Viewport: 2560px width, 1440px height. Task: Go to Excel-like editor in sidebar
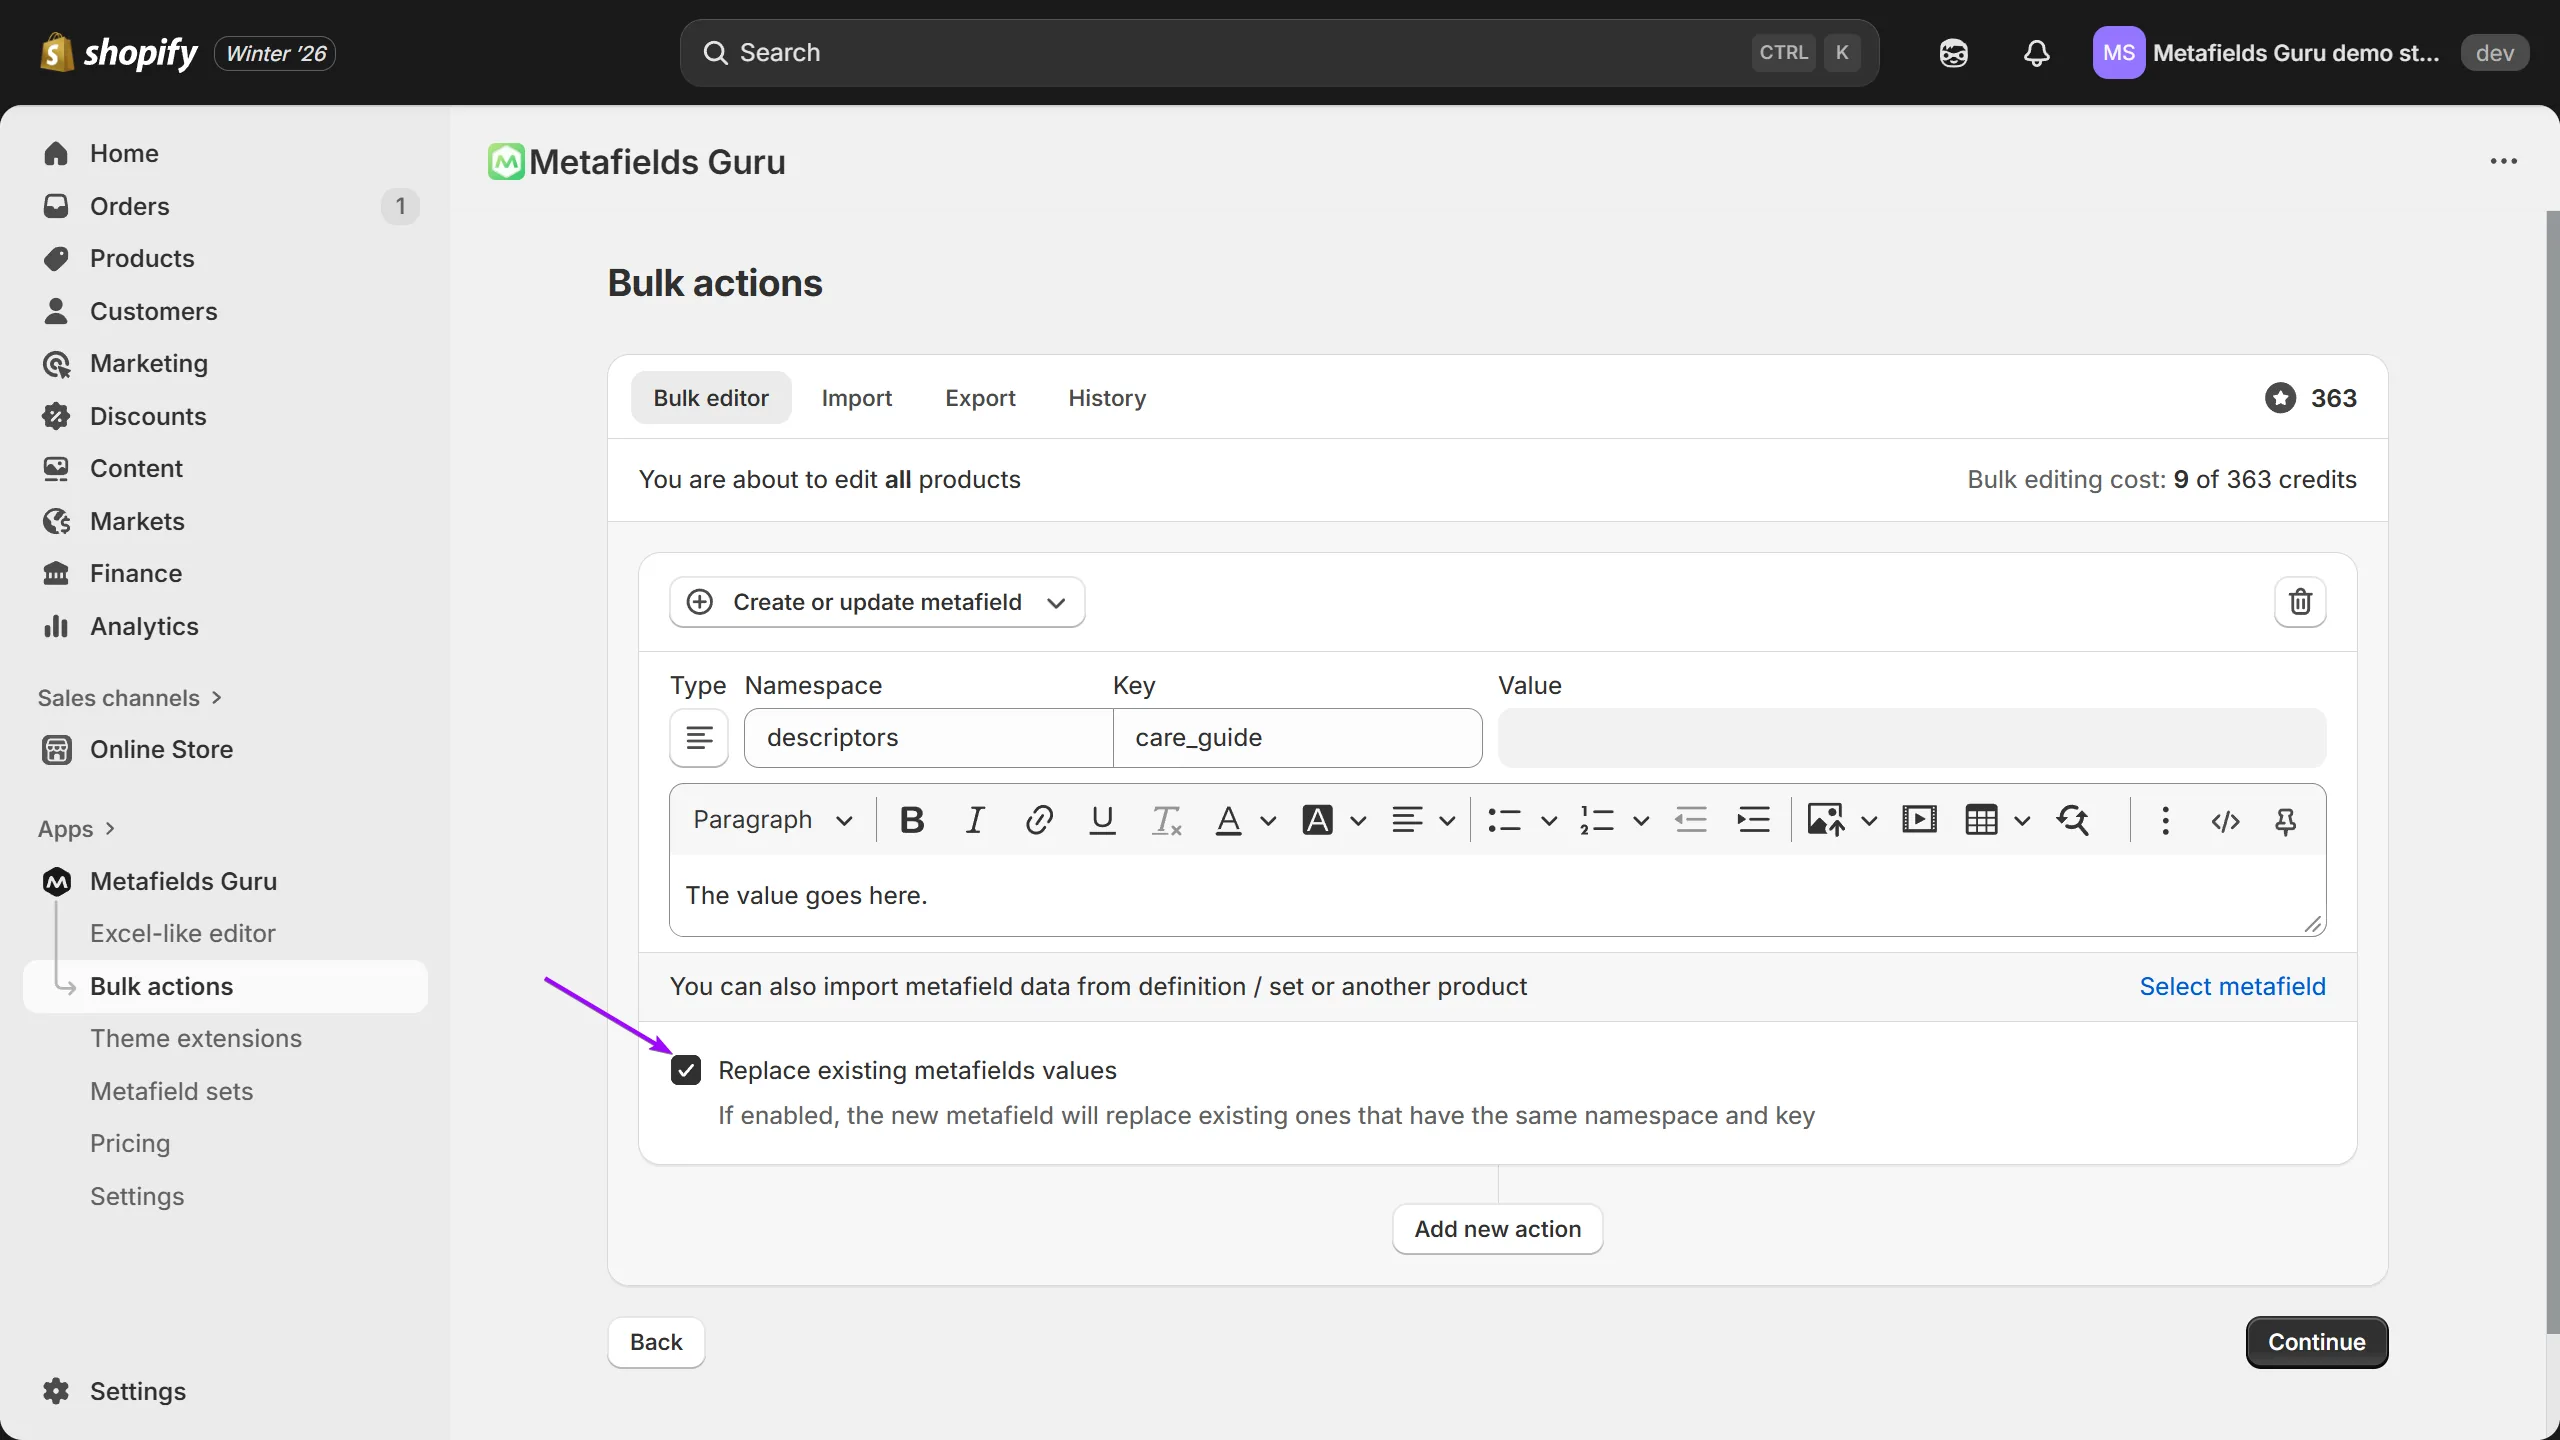pos(183,933)
